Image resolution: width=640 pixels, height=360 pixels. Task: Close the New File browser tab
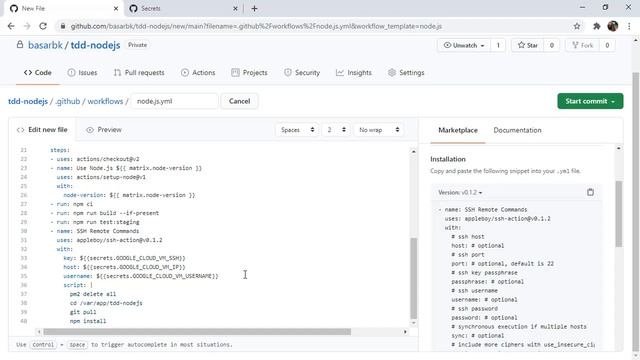click(116, 8)
